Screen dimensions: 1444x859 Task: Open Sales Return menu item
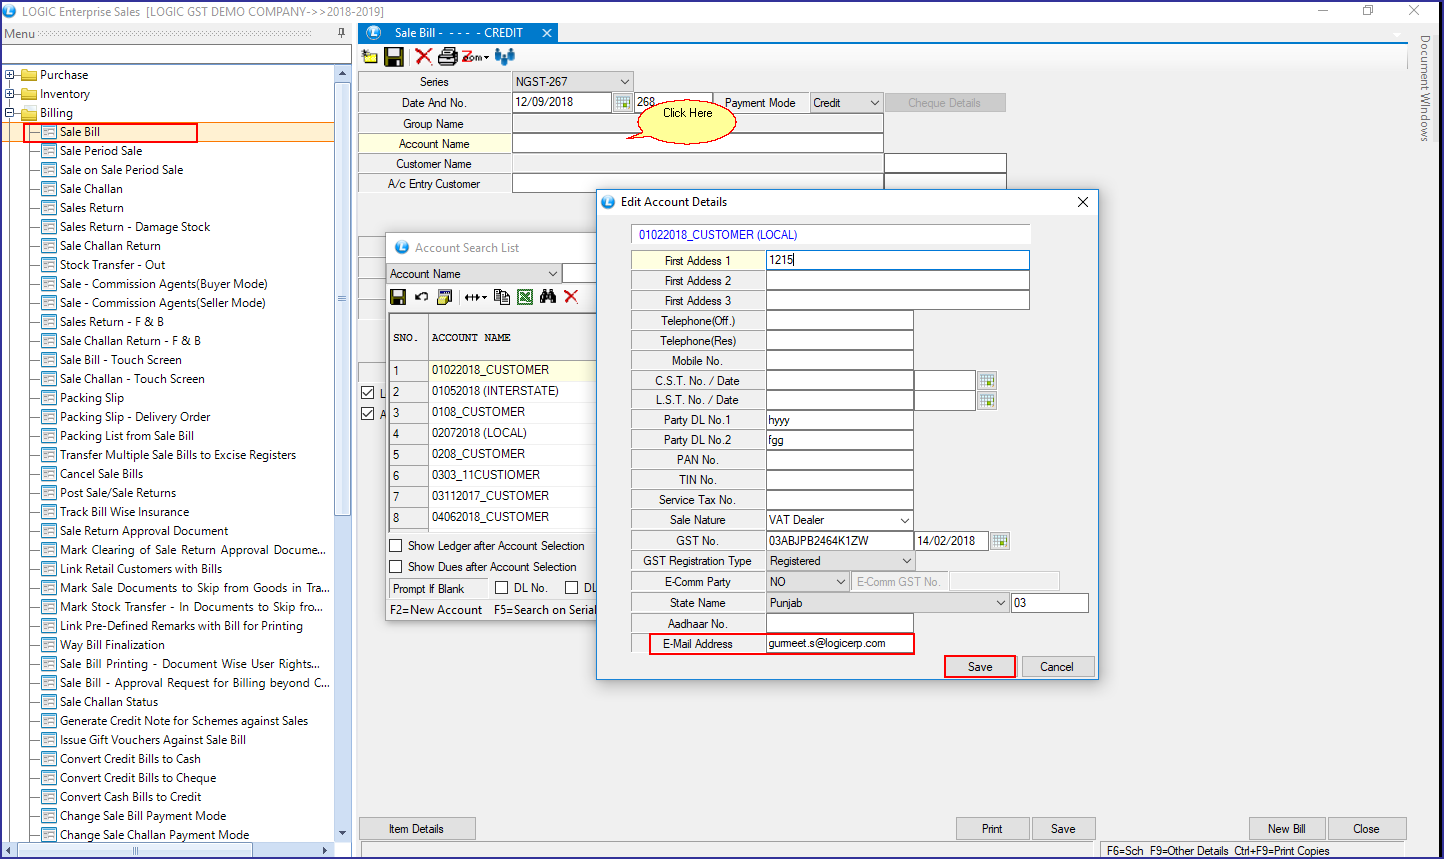point(92,208)
